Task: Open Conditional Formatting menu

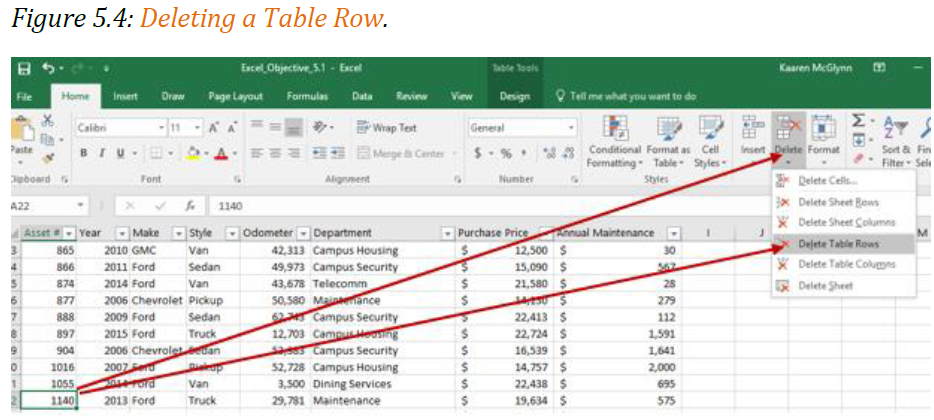Action: (x=614, y=142)
